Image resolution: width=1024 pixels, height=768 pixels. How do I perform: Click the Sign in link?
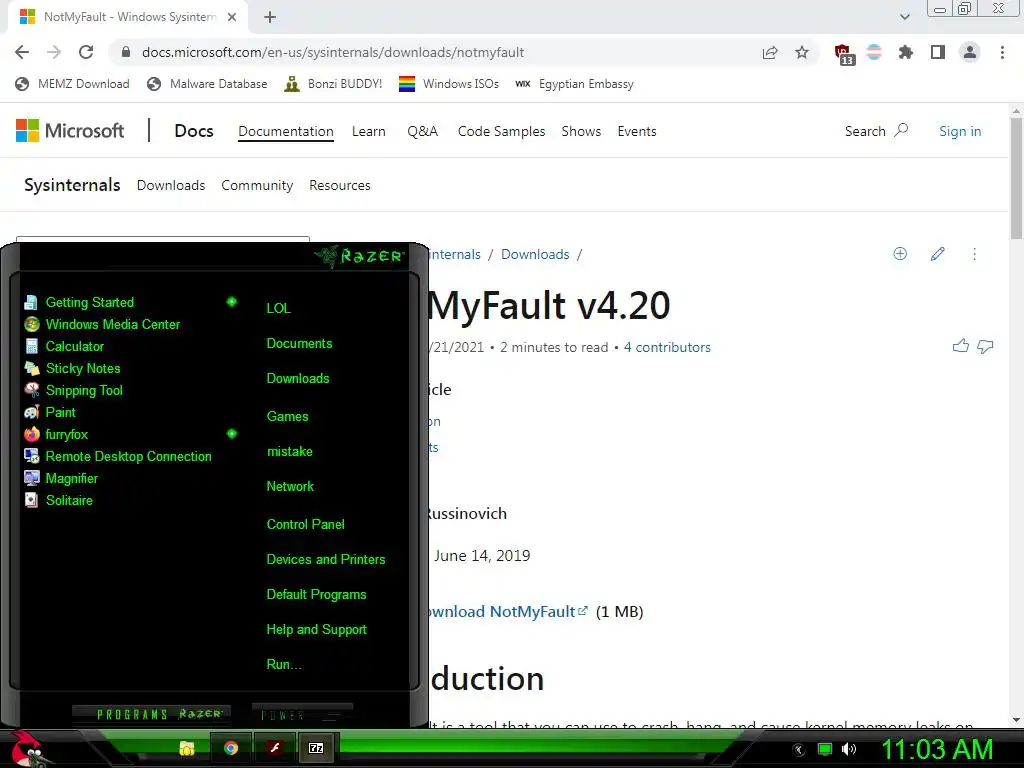pyautogui.click(x=960, y=131)
